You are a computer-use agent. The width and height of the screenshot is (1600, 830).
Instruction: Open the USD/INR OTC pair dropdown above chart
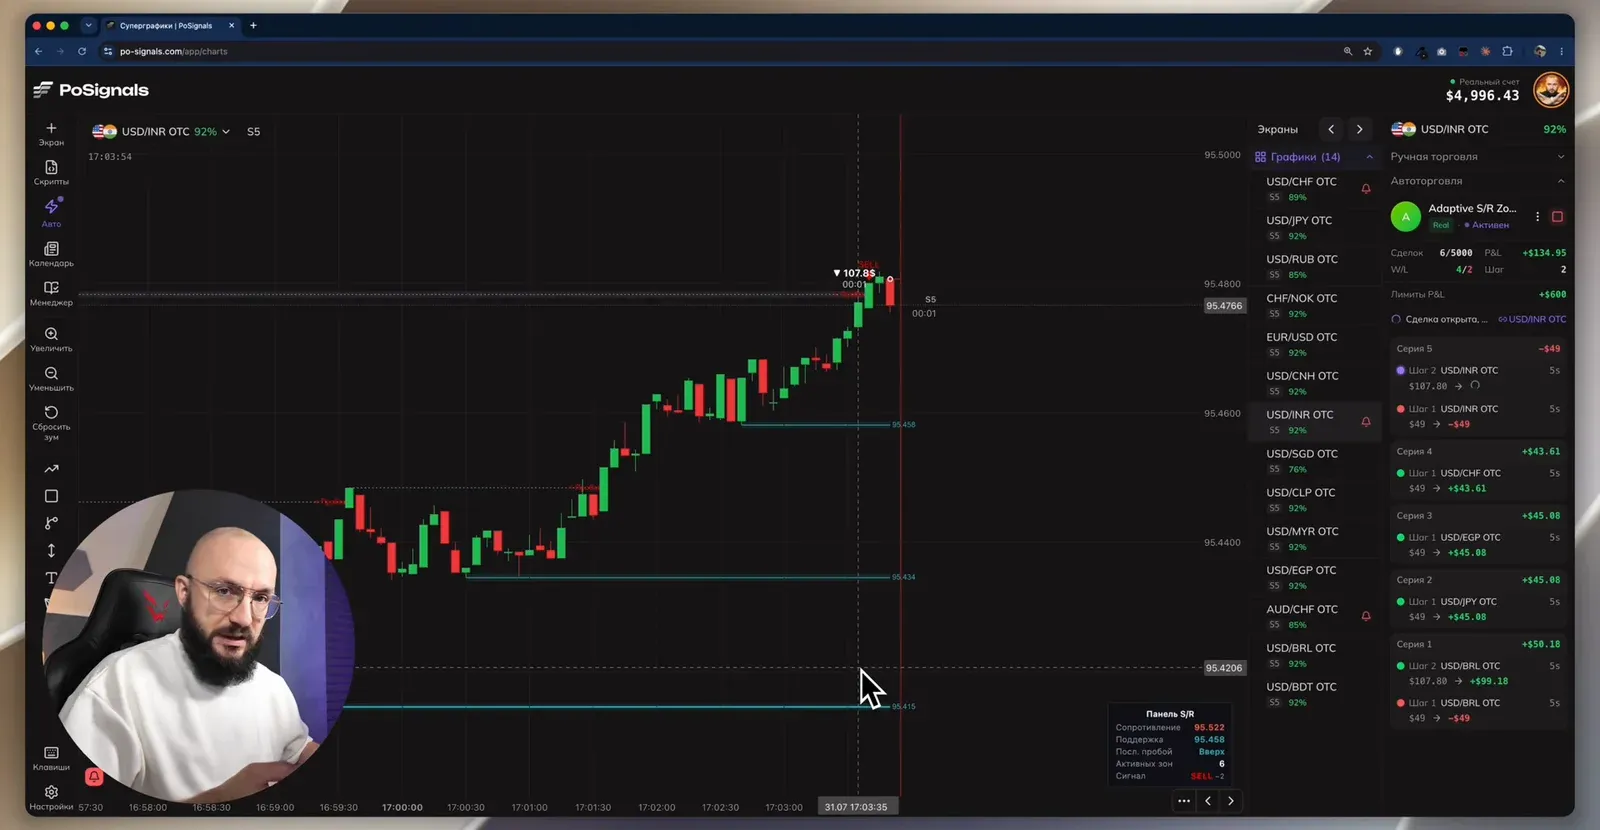click(x=162, y=131)
